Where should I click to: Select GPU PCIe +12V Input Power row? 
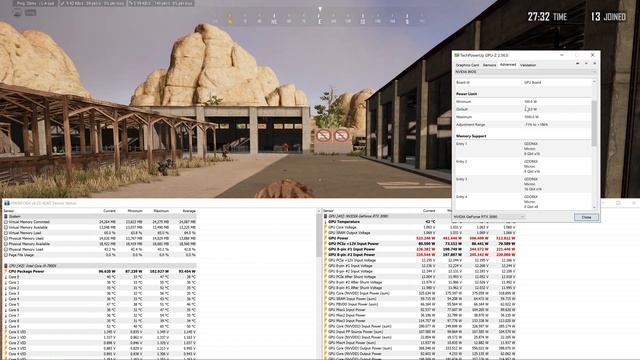(420, 244)
